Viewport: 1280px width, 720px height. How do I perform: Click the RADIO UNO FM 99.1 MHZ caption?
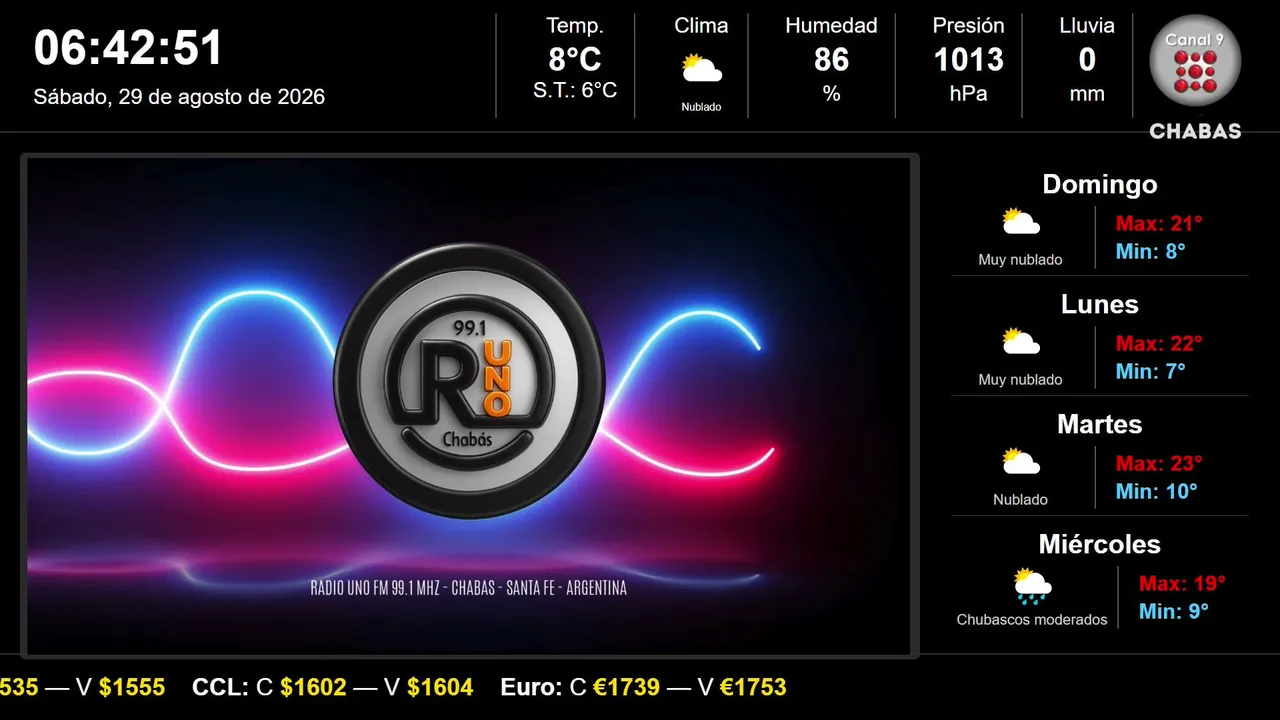click(469, 588)
